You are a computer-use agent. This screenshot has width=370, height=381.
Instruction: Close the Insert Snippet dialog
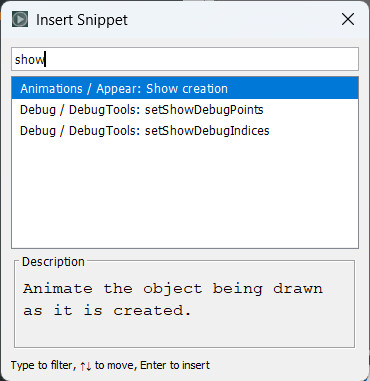(x=348, y=19)
